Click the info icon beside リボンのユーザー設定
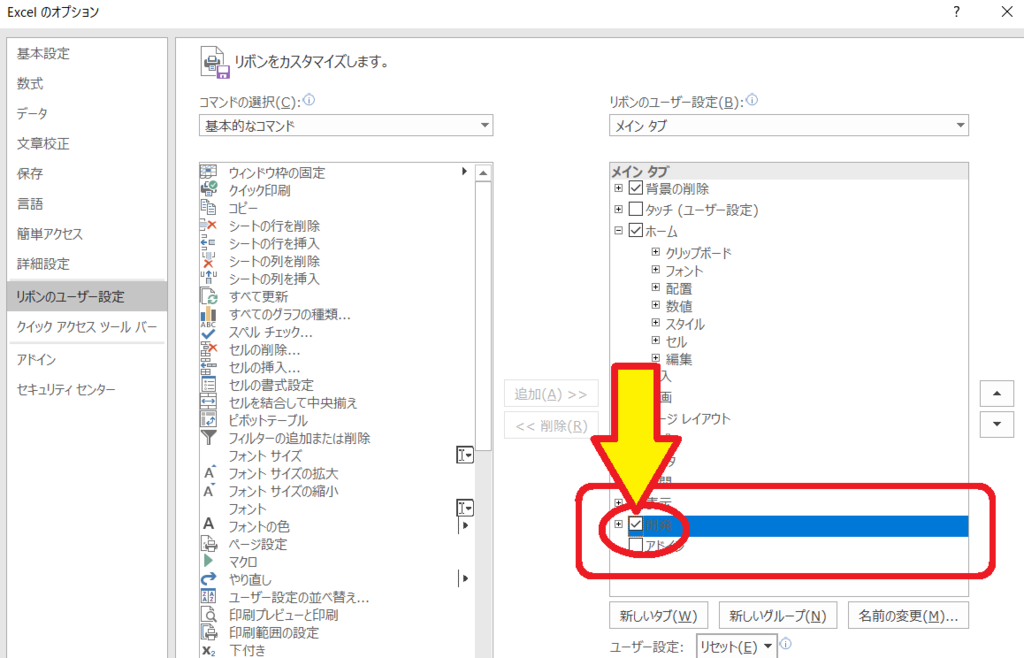This screenshot has width=1024, height=658. [752, 100]
